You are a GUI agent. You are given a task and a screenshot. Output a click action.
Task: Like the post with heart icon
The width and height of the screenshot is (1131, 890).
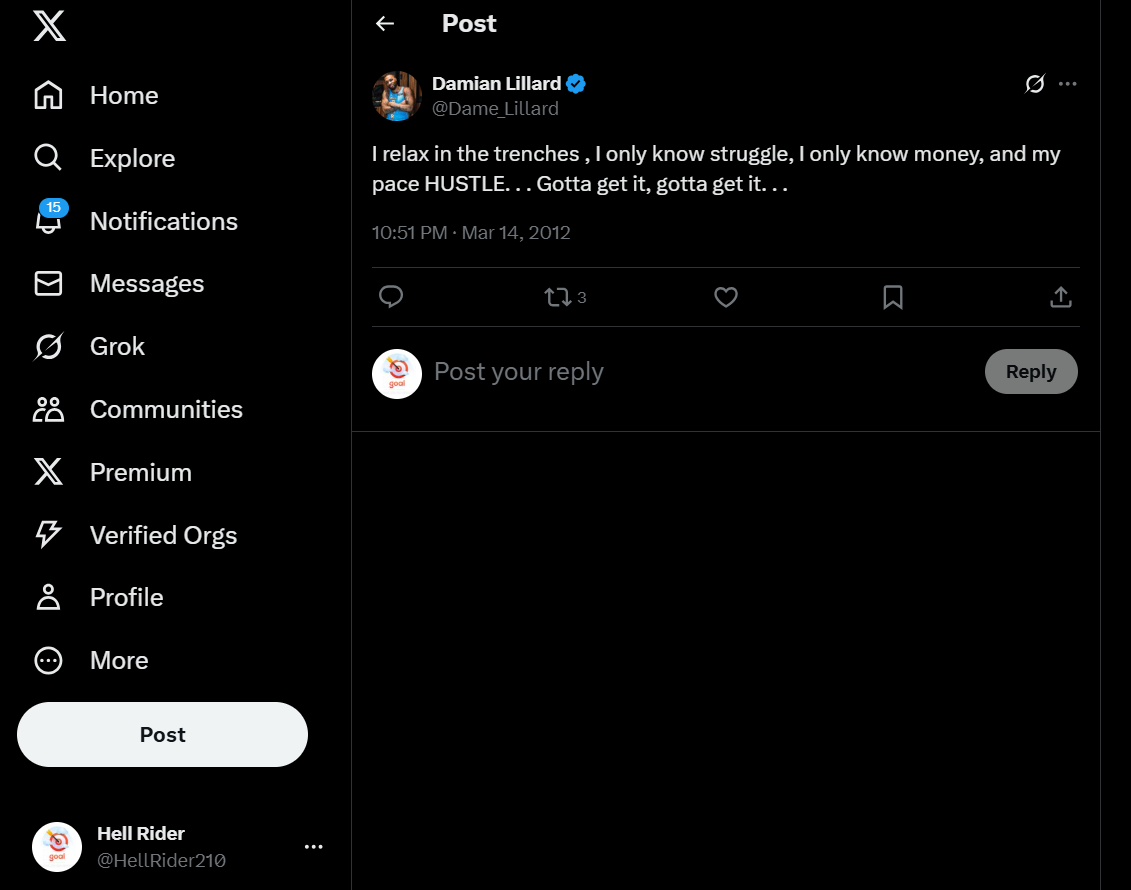tap(726, 297)
